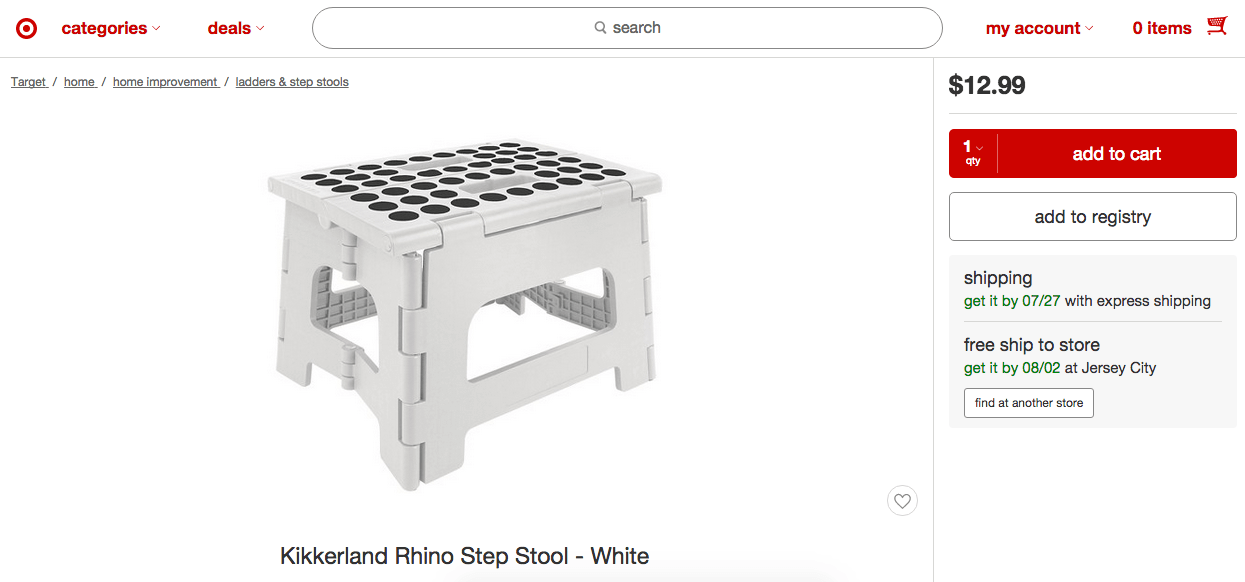
Task: Click find at another store button
Action: [x=1029, y=403]
